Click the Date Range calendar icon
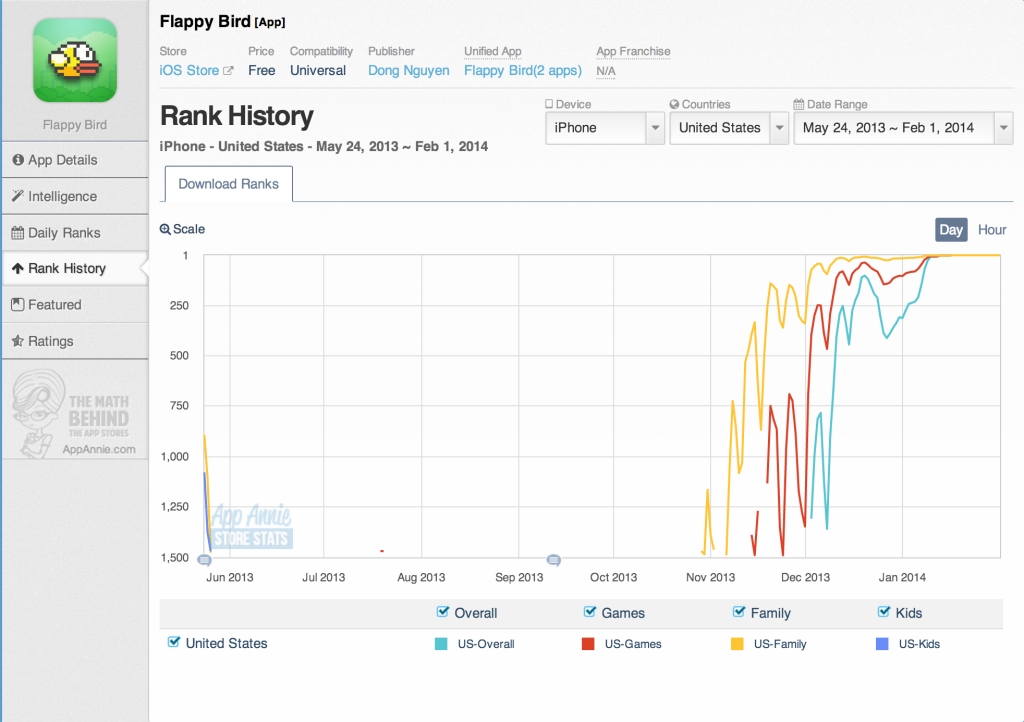Screen dimensions: 1024x722 click(x=799, y=104)
